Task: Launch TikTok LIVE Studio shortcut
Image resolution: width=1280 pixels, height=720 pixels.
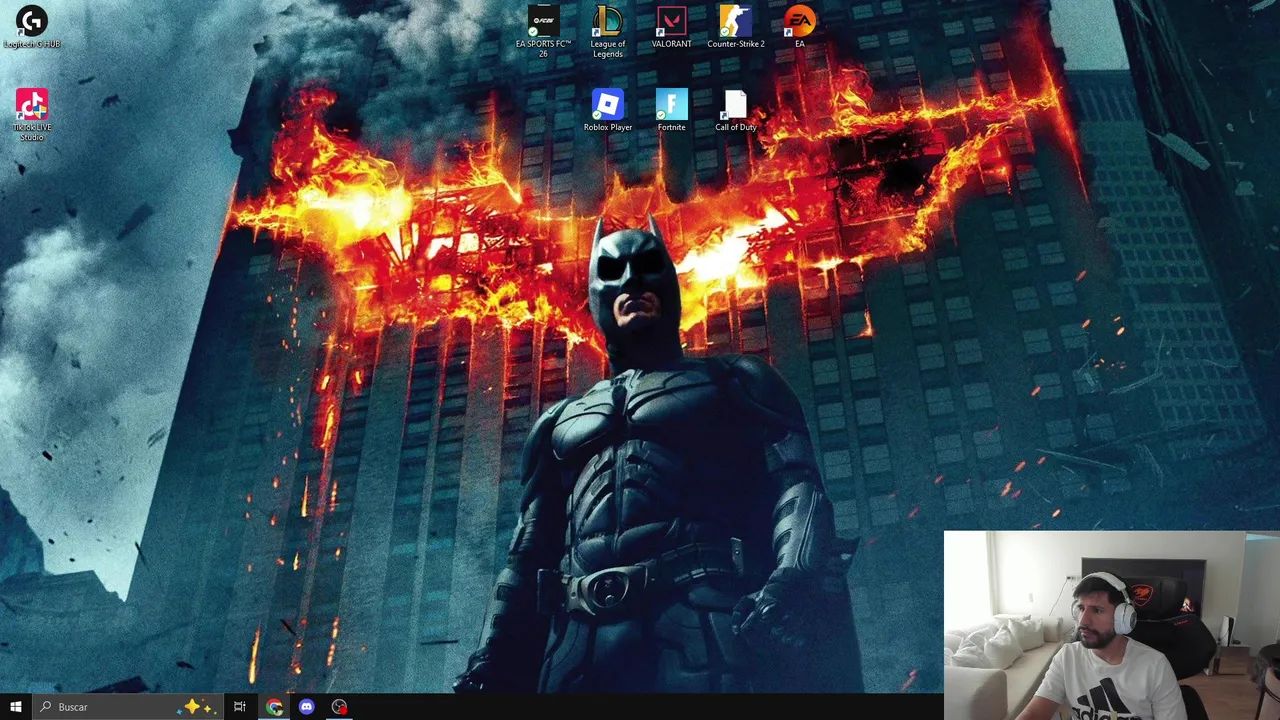Action: coord(32,114)
